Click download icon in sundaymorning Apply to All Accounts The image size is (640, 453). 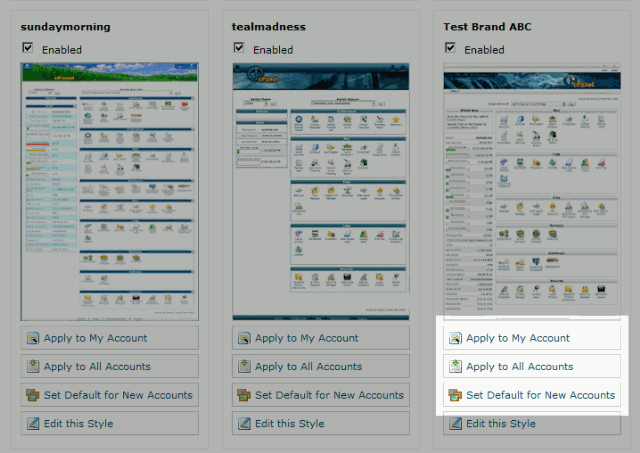pyautogui.click(x=33, y=366)
